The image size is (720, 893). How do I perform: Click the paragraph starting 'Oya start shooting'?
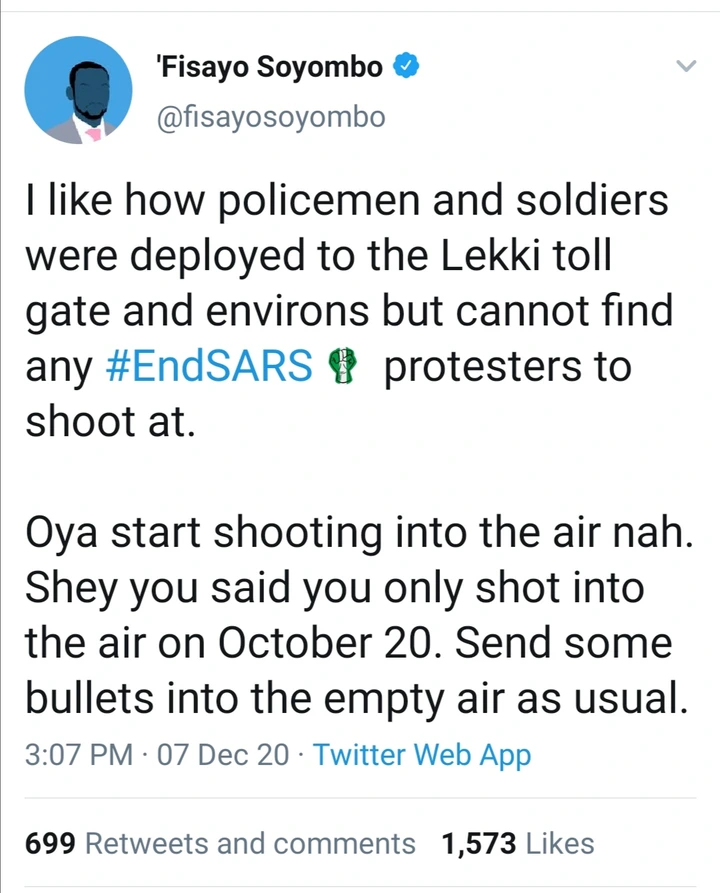coord(355,617)
